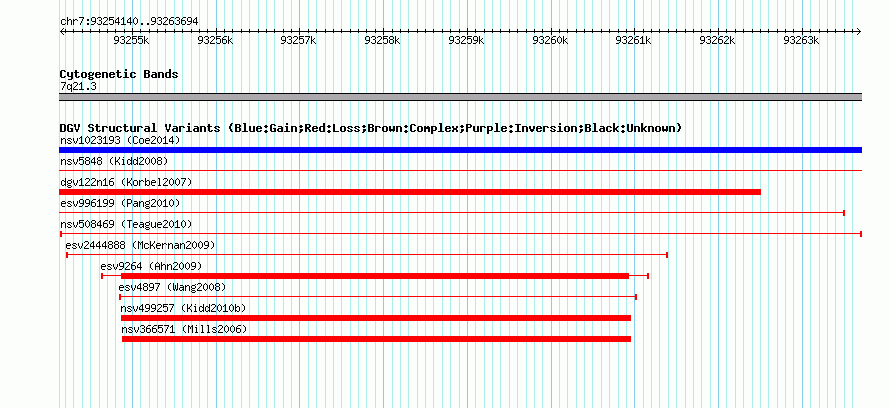Click the ruler's right arrowhead

(859, 31)
